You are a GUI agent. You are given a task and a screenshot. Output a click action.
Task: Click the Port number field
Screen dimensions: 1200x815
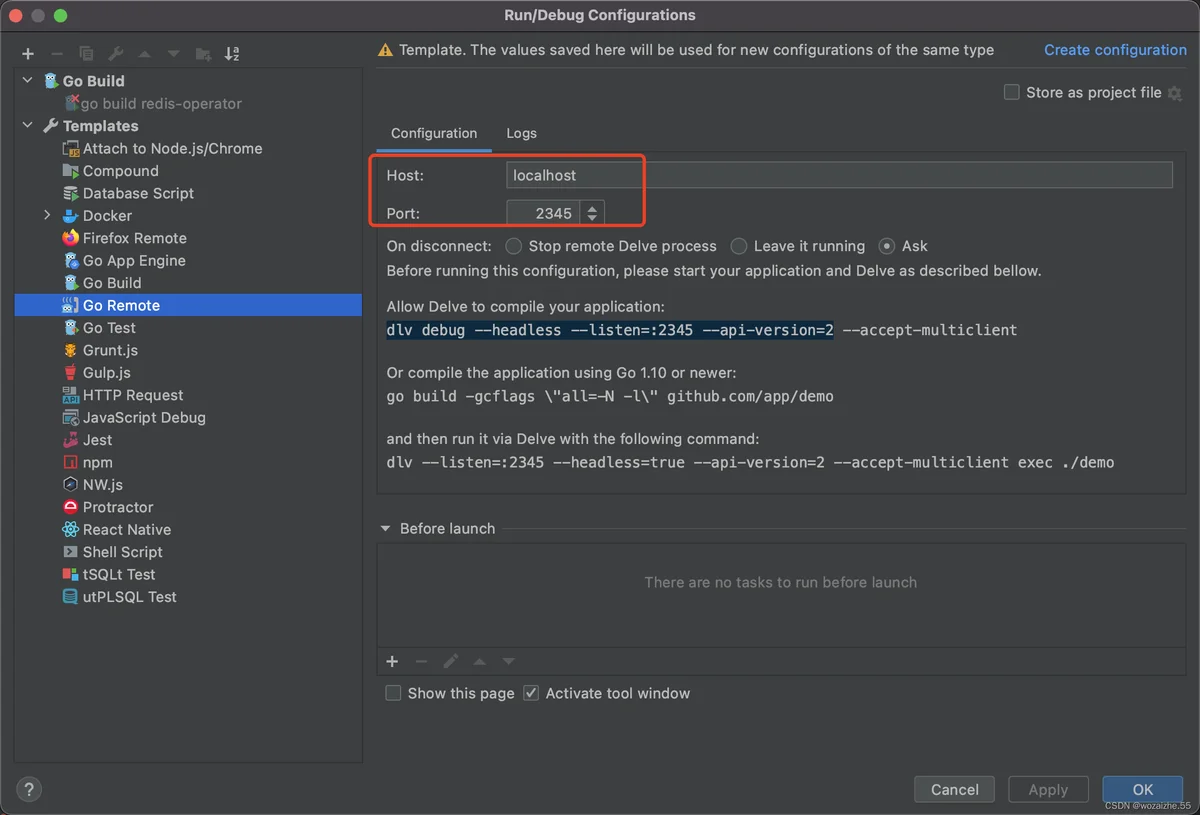[544, 213]
